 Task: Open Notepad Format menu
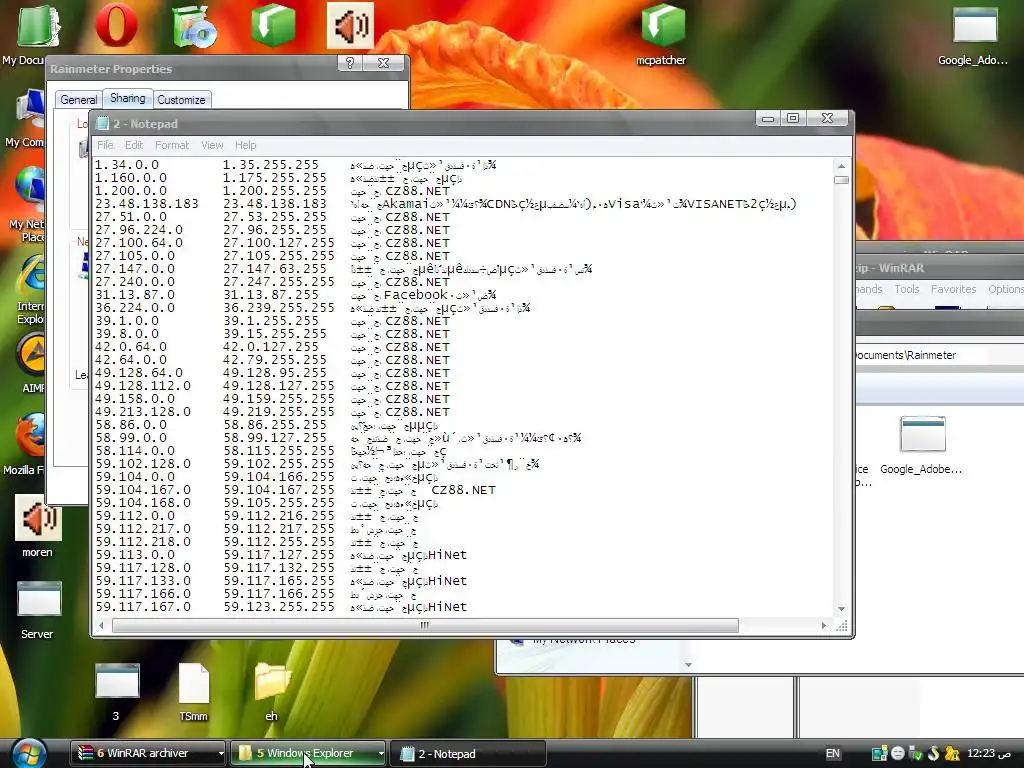click(x=172, y=145)
